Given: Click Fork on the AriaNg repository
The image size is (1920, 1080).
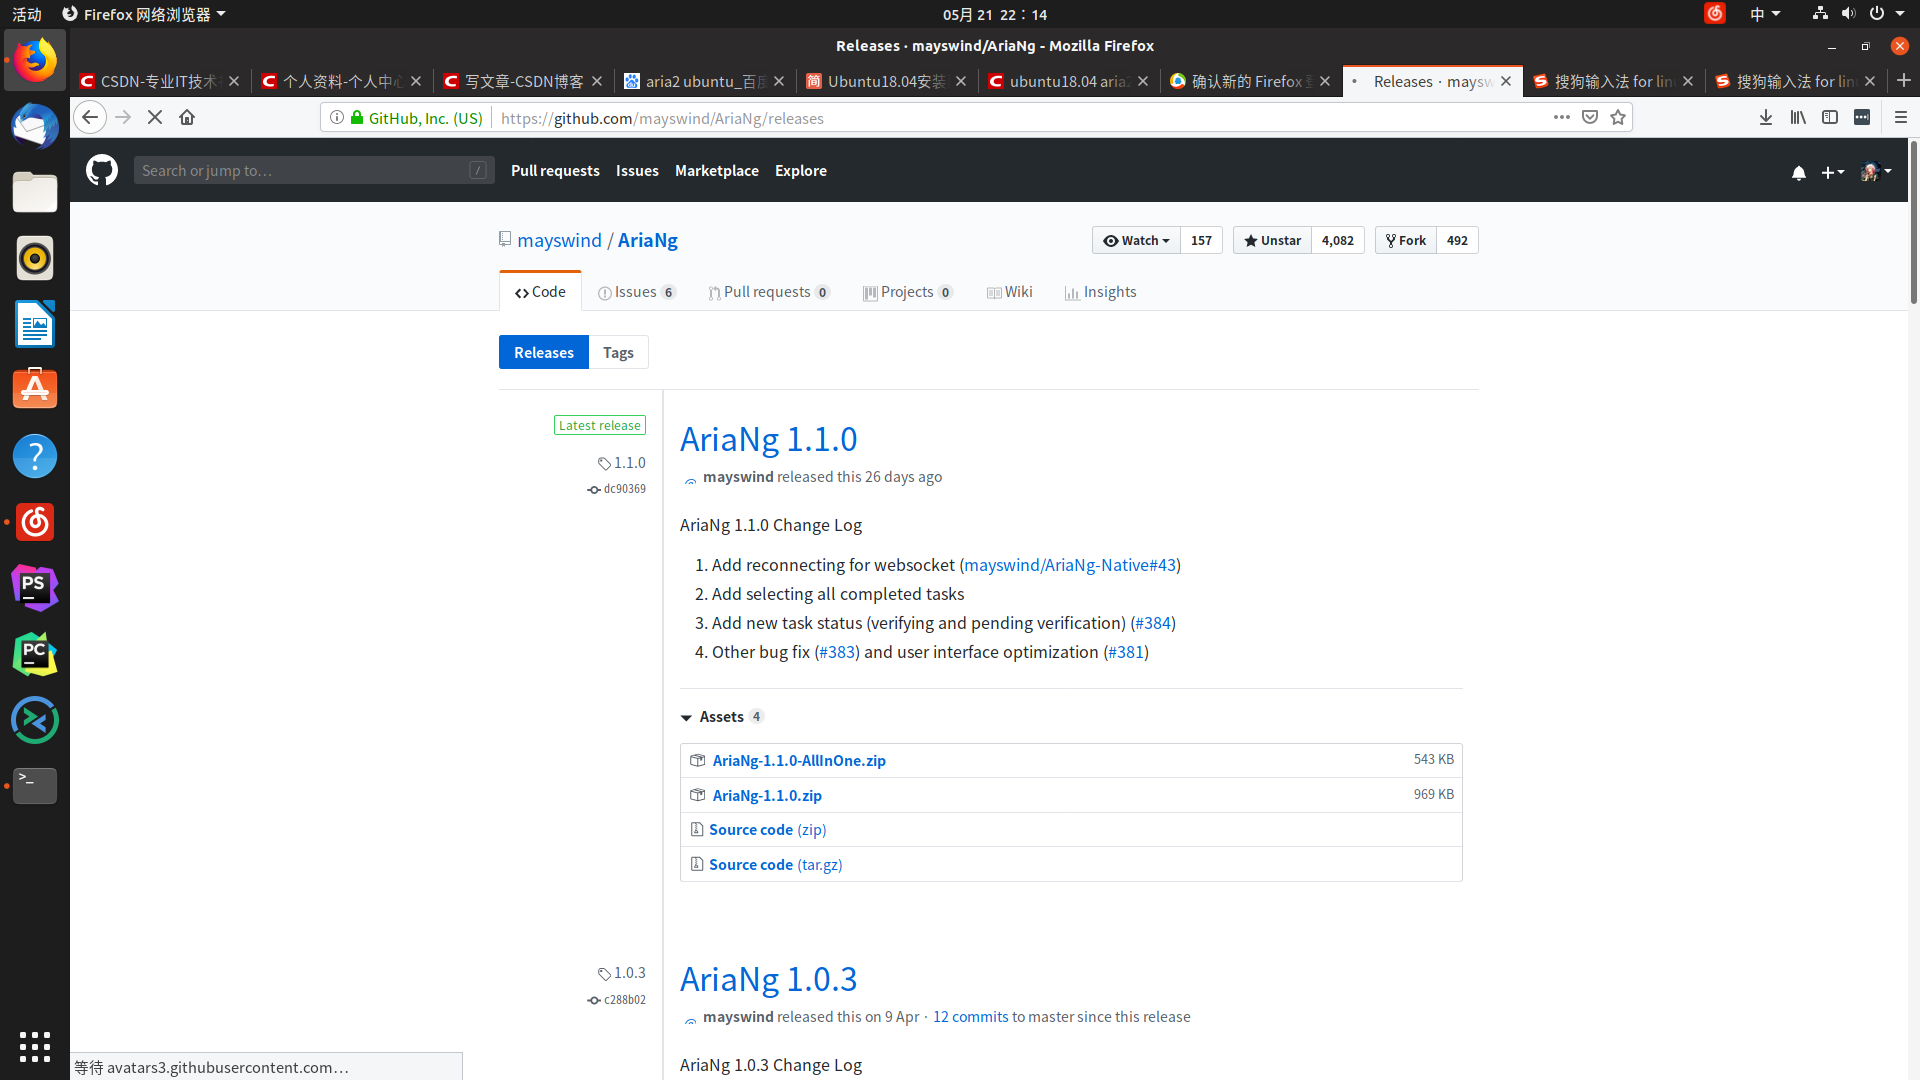Looking at the screenshot, I should (1405, 240).
